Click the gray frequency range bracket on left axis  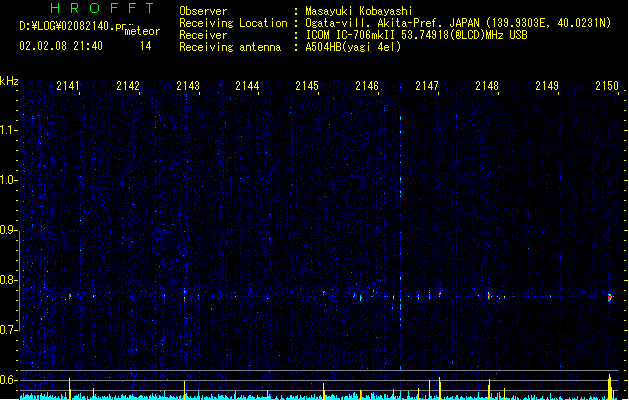click(x=19, y=281)
